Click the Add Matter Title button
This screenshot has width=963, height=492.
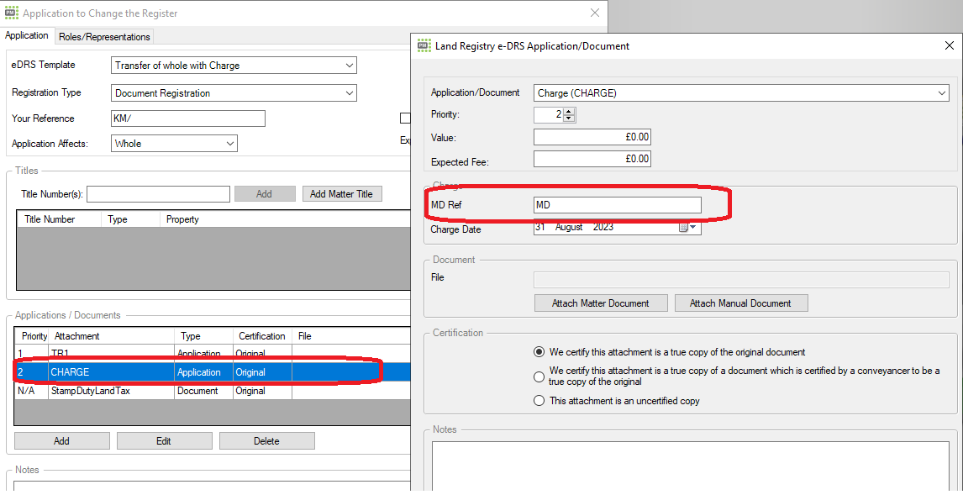coord(341,194)
